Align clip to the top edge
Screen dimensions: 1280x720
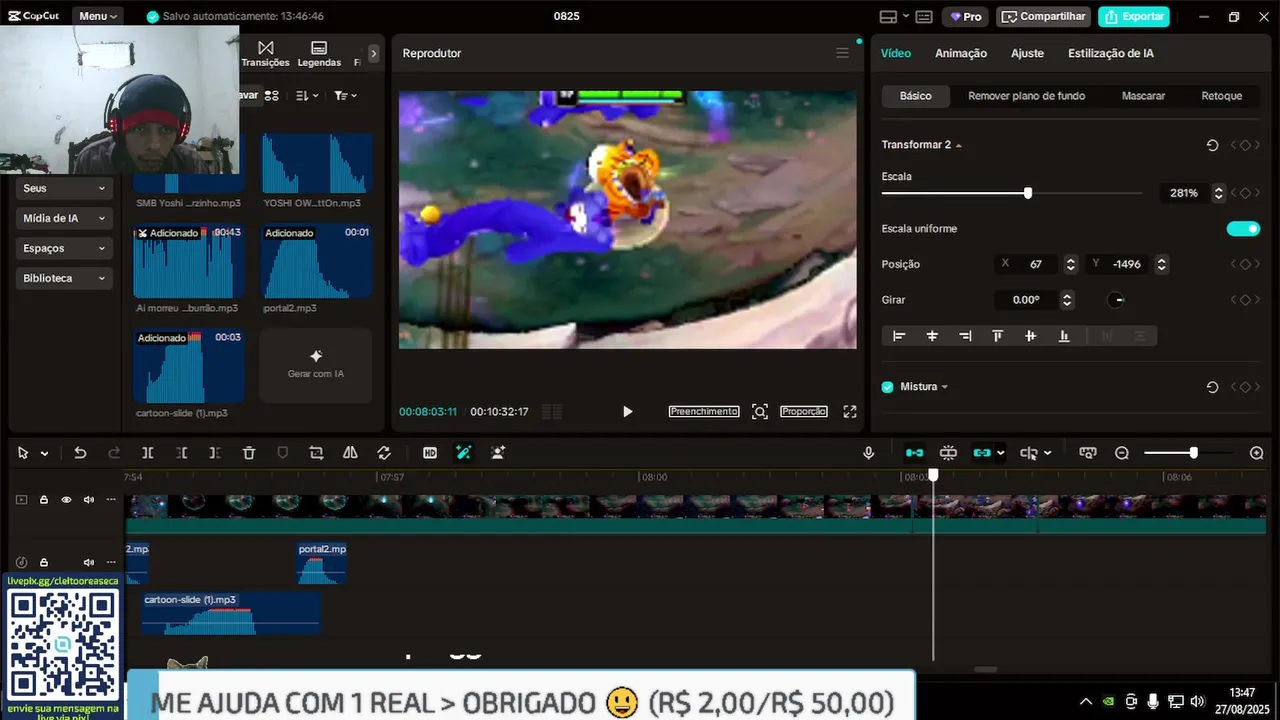pos(998,336)
